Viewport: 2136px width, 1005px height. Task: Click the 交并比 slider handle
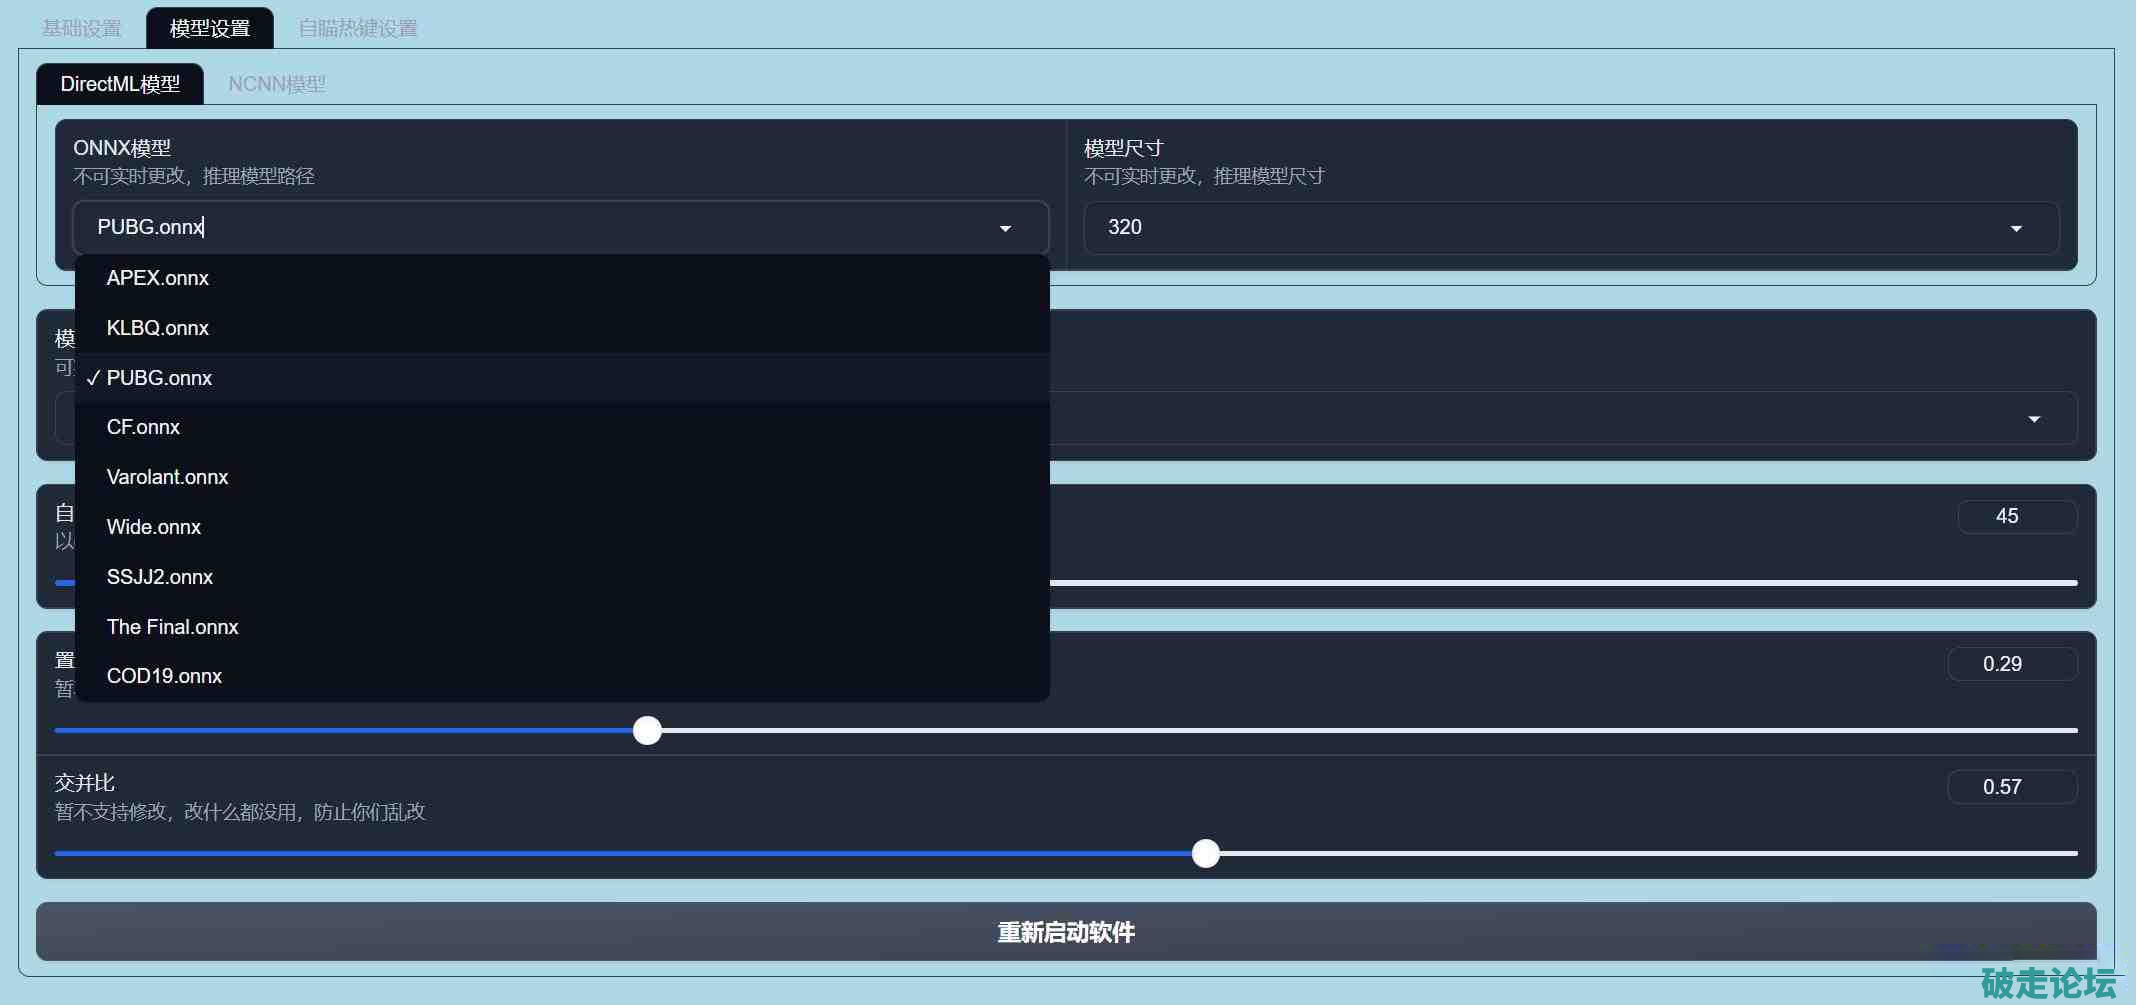pos(1206,853)
